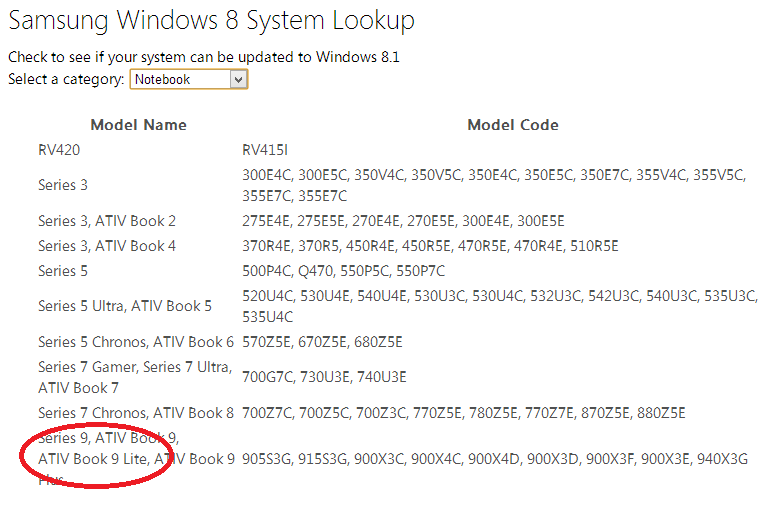
Task: Select the 'Select a category:' label
Action: [66, 79]
